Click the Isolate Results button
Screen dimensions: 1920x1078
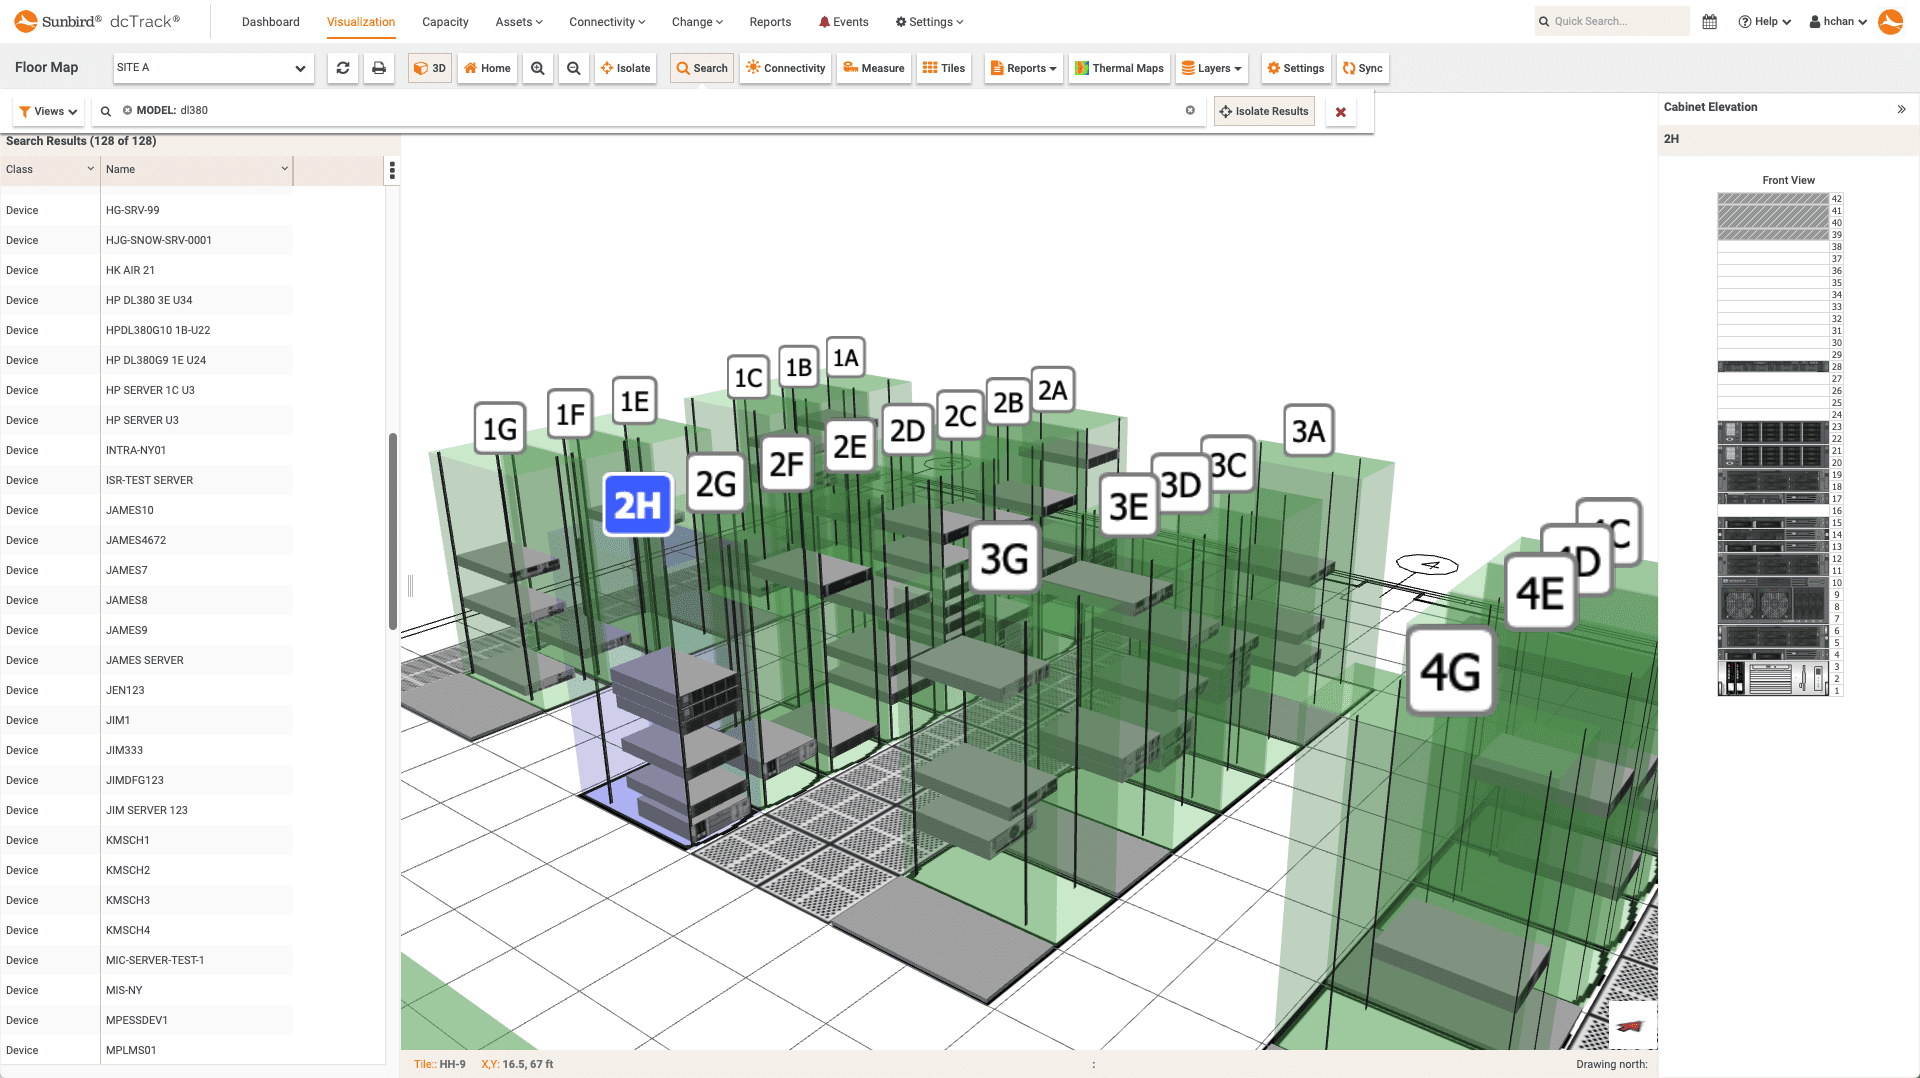pos(1264,111)
